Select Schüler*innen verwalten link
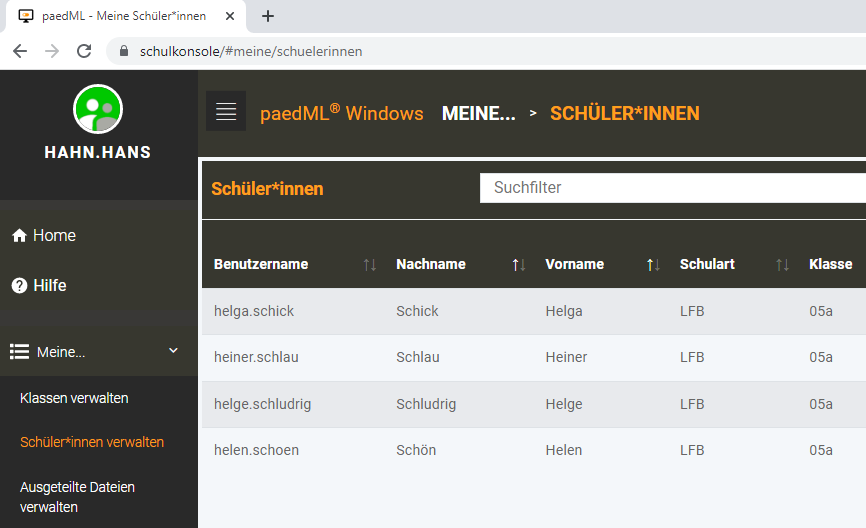The image size is (866, 528). (x=92, y=442)
